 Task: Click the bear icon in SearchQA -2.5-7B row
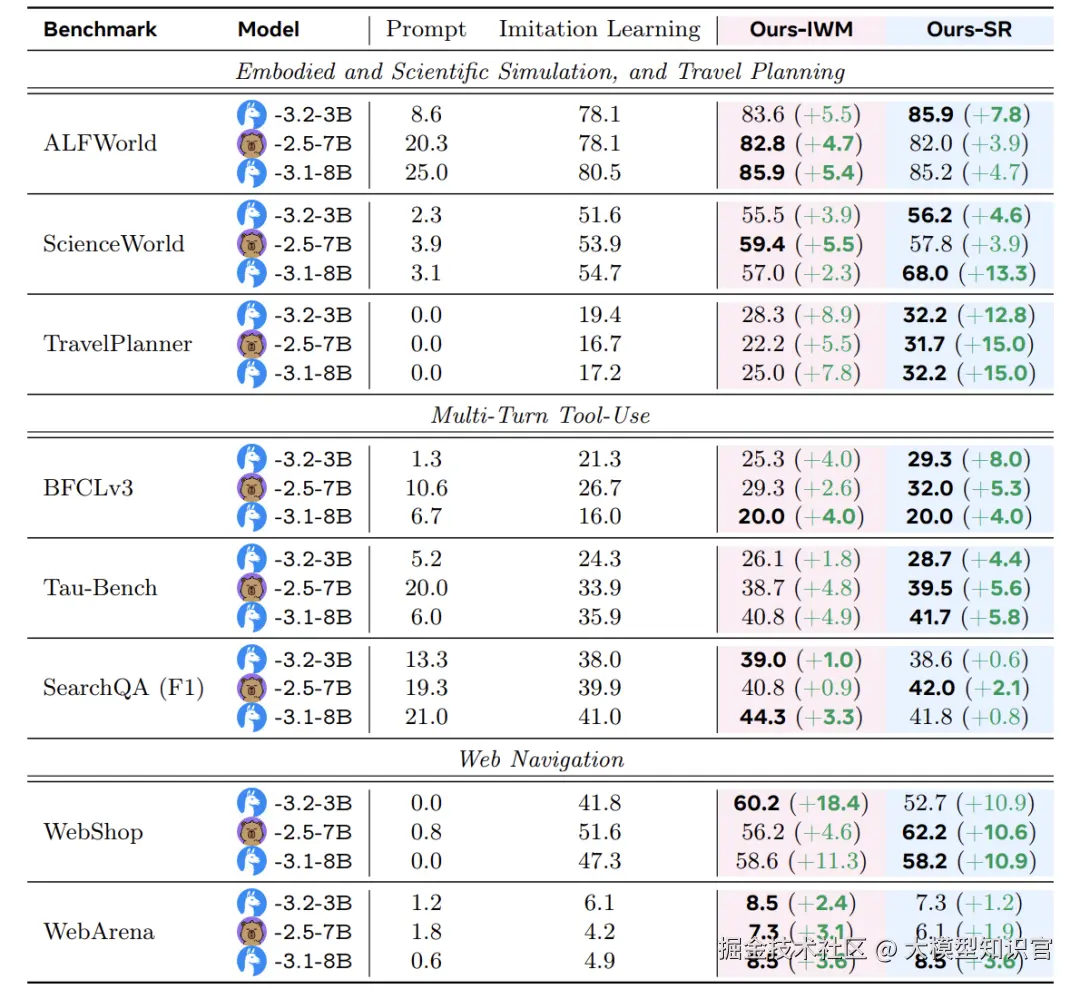point(251,688)
